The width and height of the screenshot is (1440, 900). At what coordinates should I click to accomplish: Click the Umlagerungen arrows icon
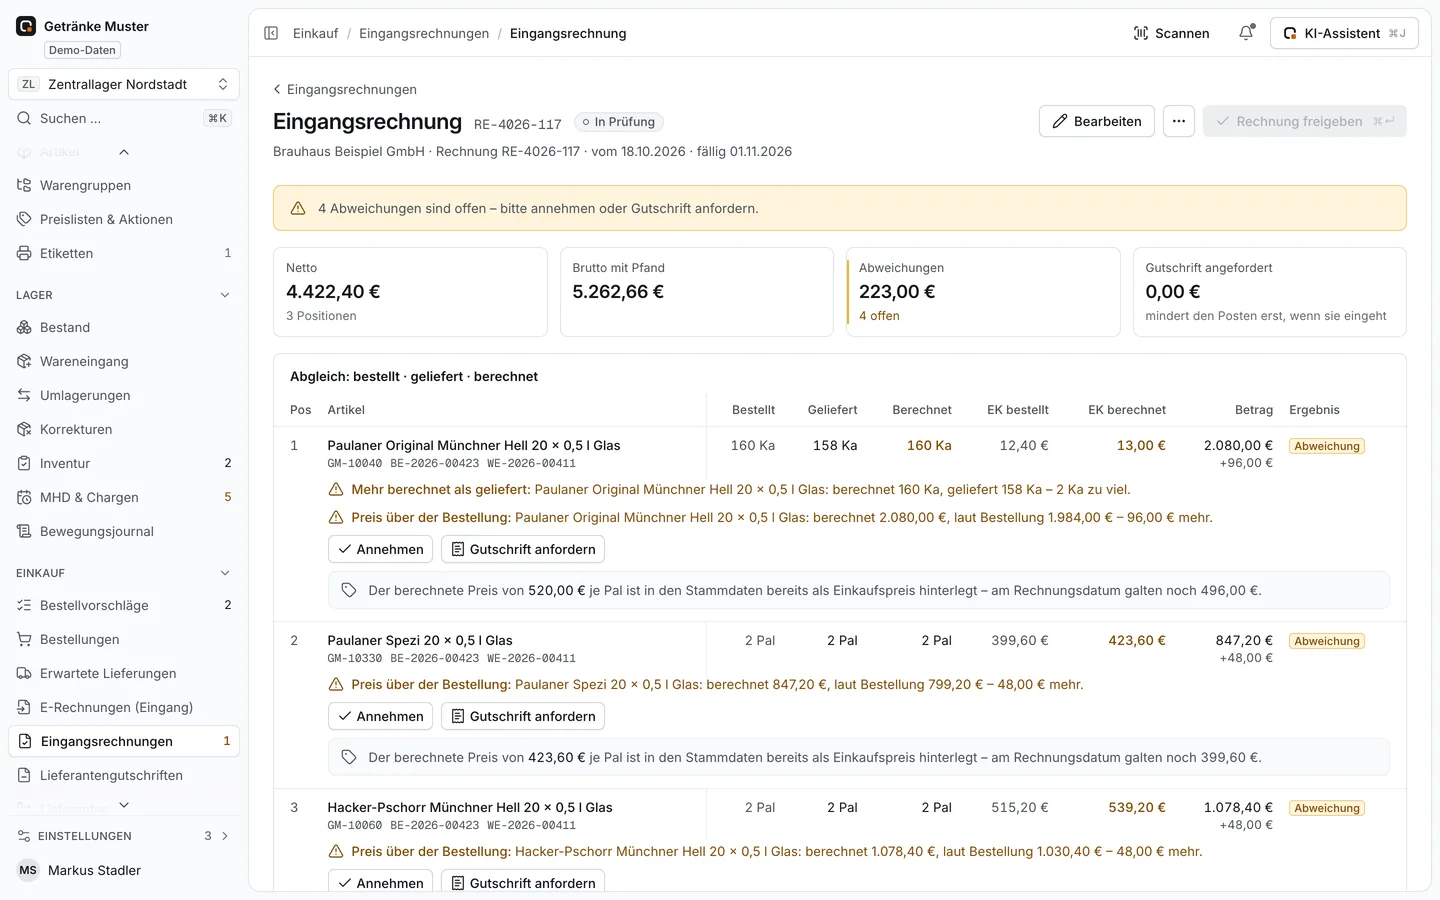pos(24,395)
